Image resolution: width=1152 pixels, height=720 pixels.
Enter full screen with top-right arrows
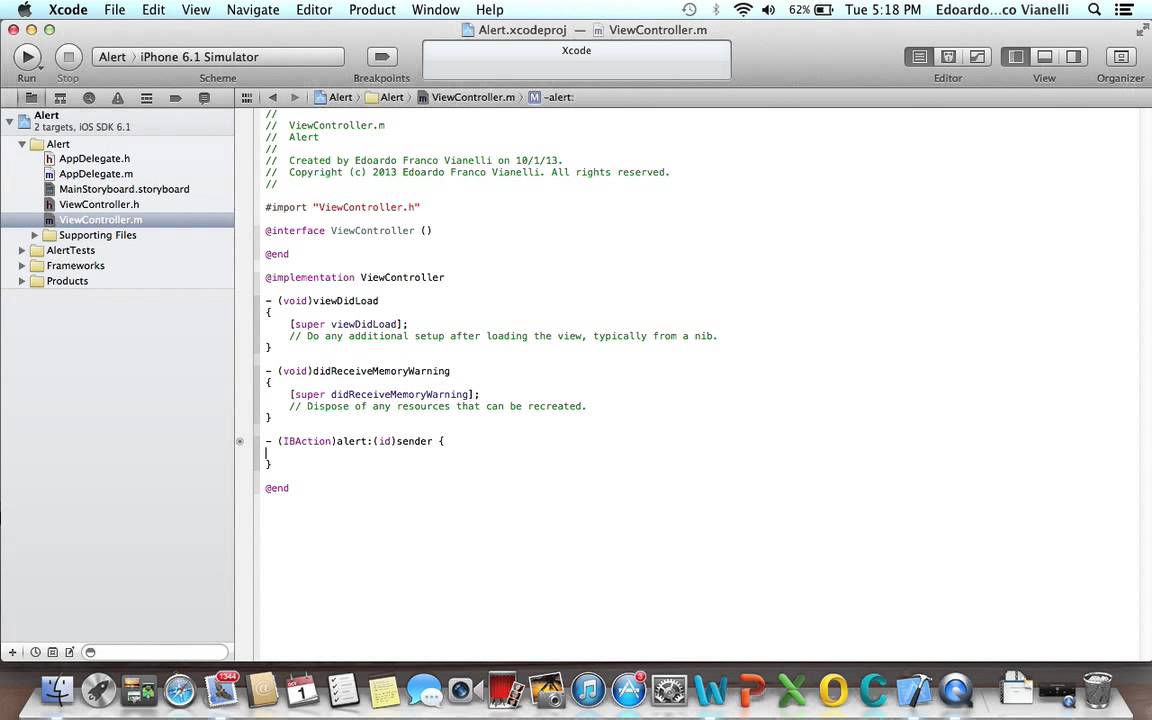[x=1142, y=29]
